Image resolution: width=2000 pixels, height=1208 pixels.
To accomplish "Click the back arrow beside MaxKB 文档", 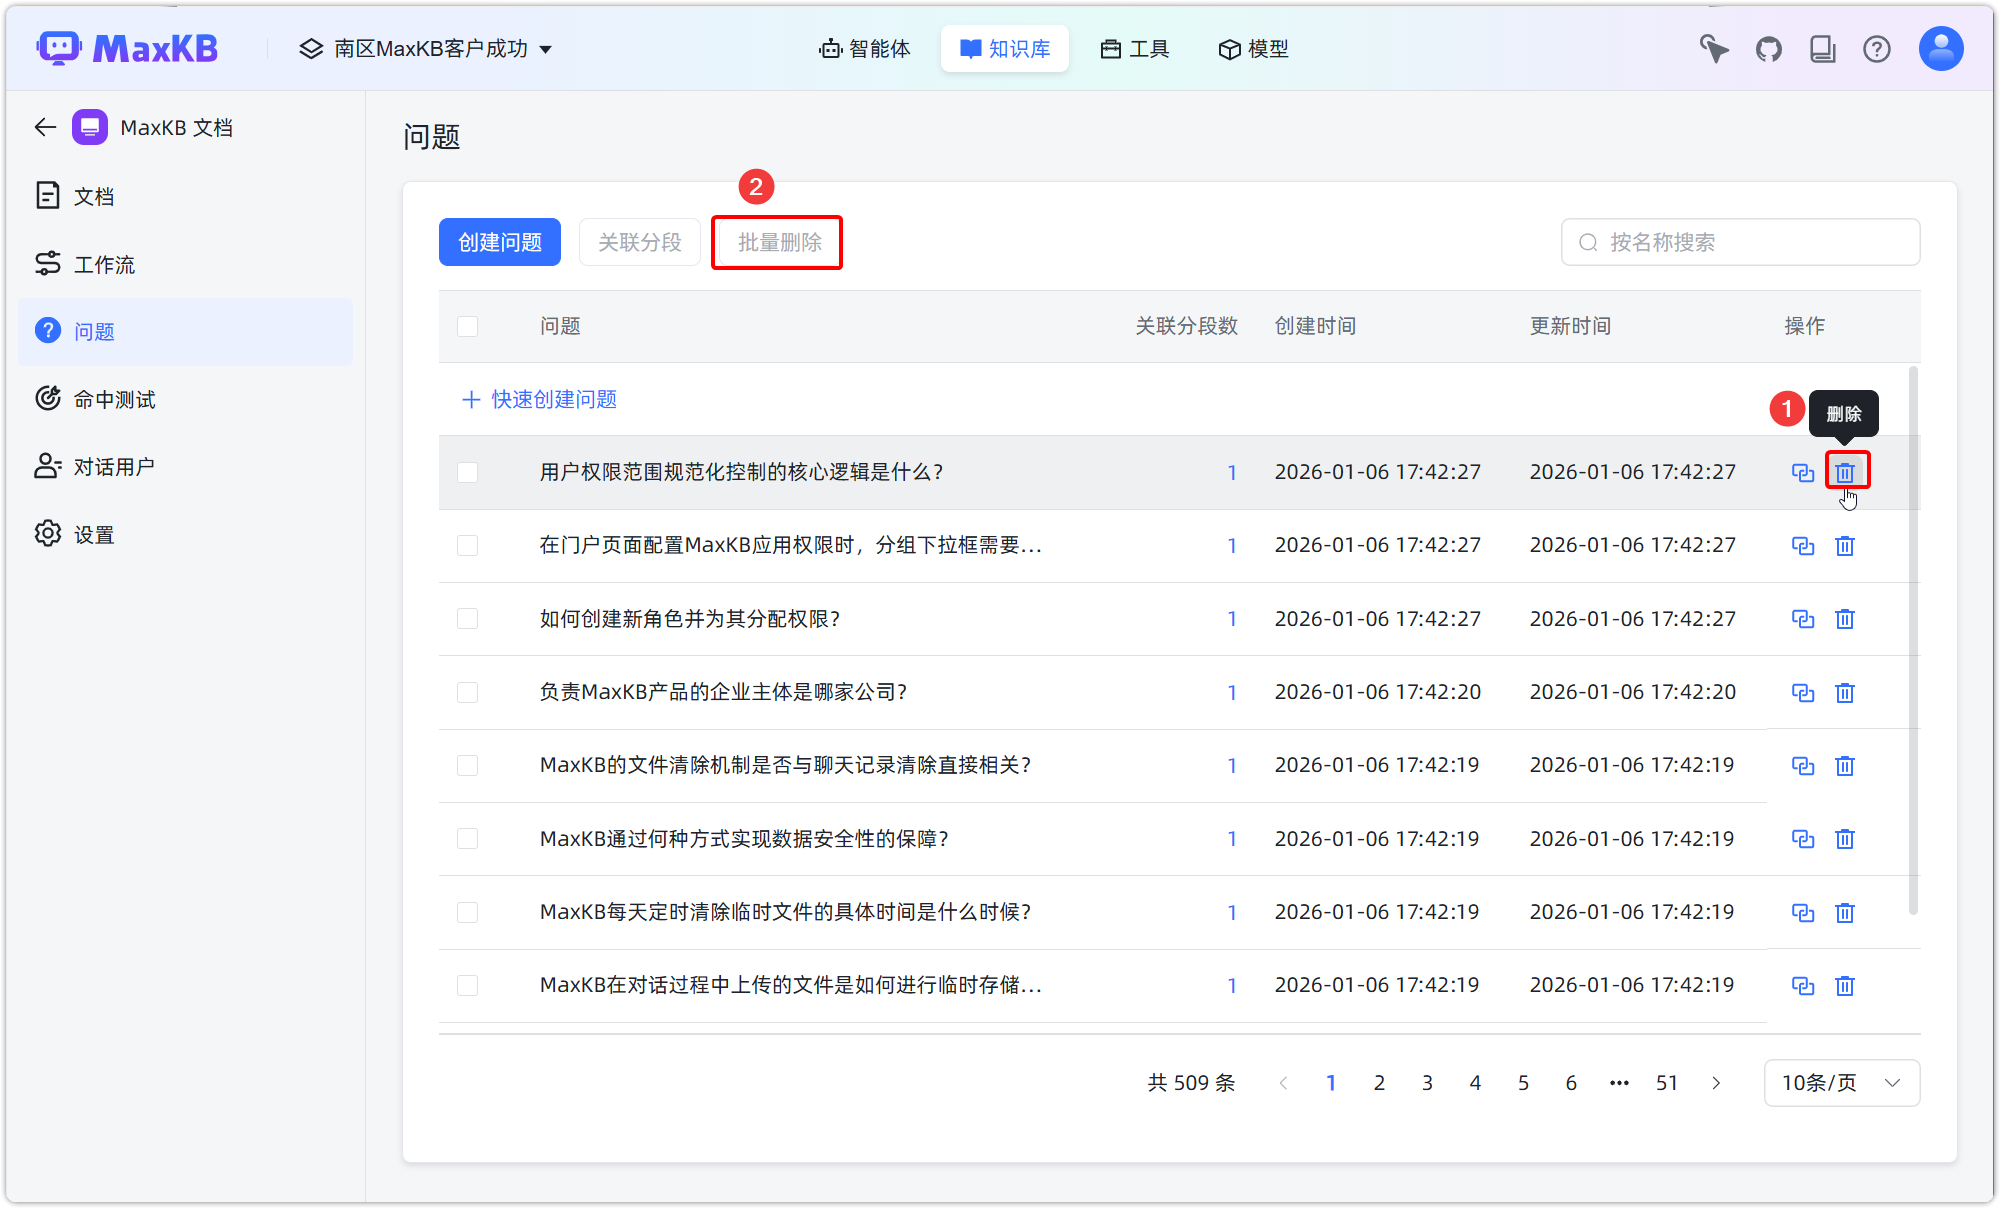I will click(x=44, y=127).
